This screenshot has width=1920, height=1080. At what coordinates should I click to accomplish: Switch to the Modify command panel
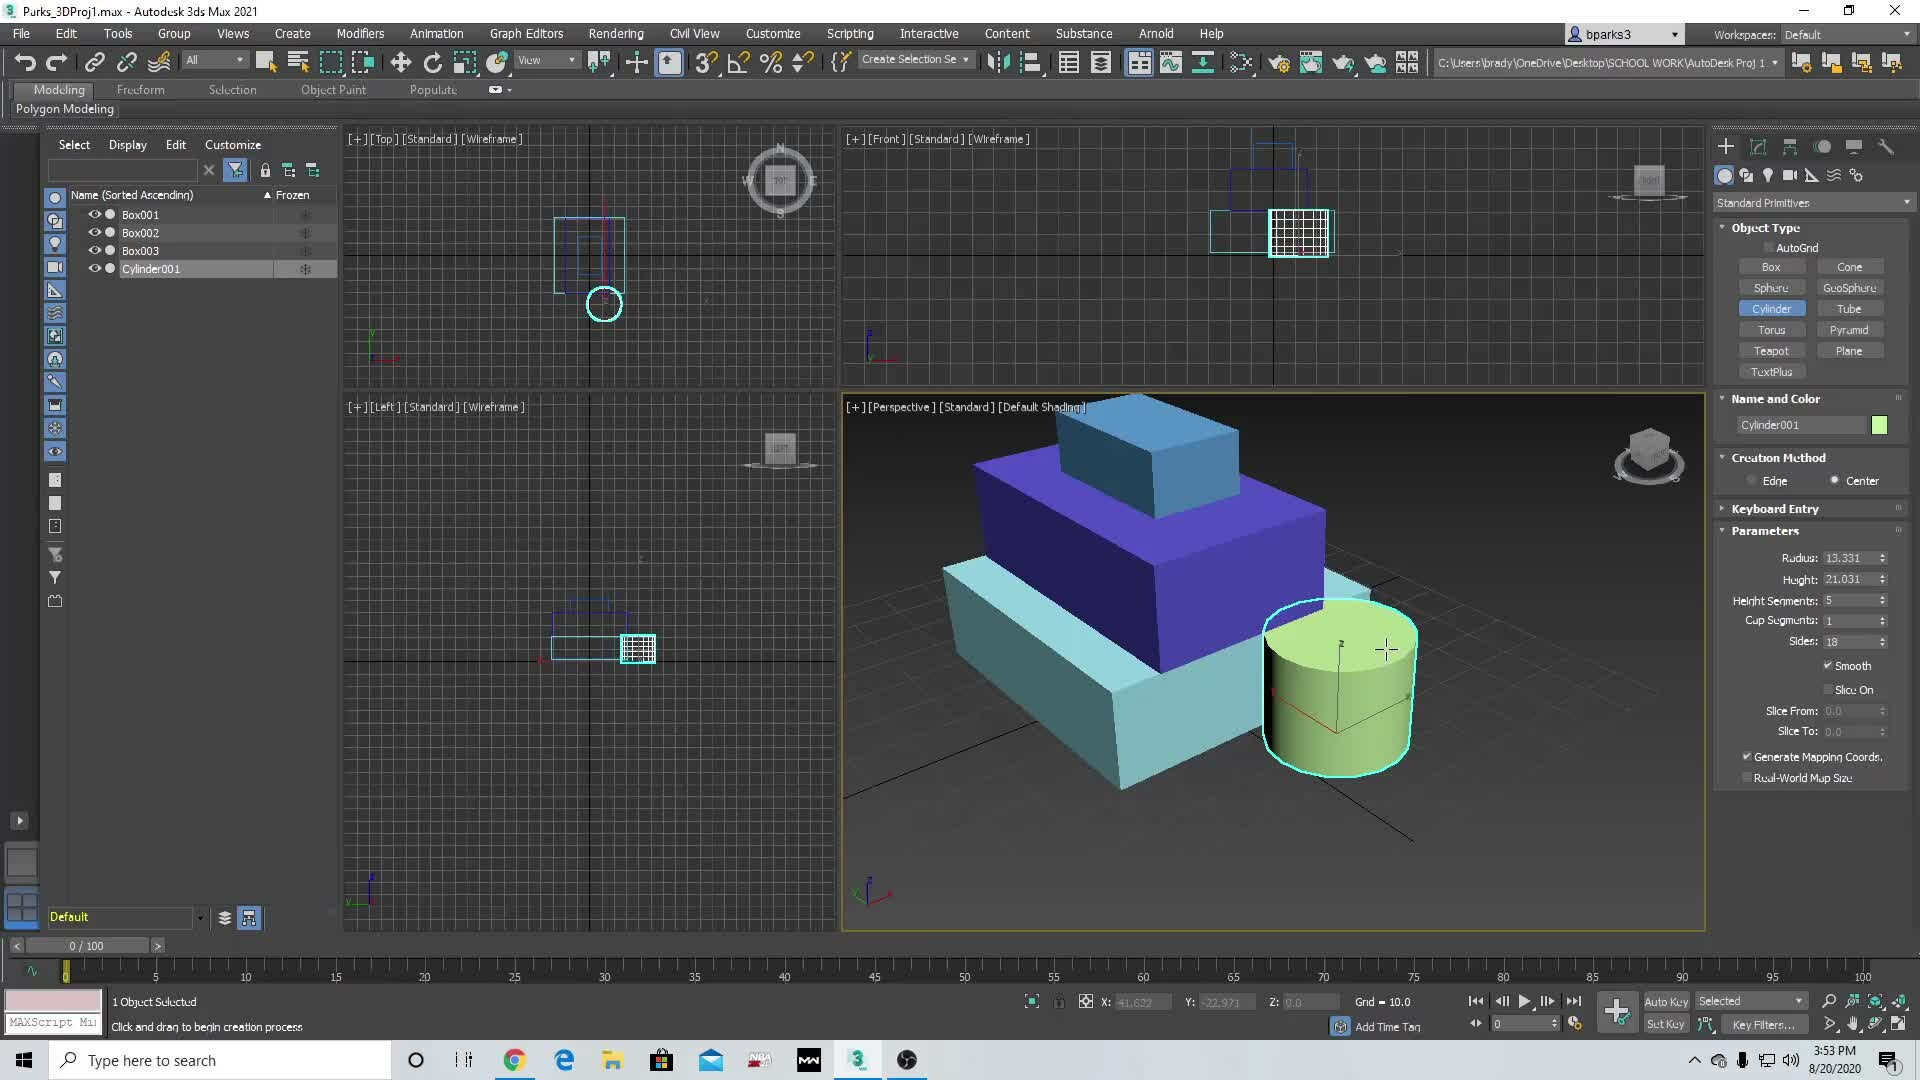(1757, 146)
